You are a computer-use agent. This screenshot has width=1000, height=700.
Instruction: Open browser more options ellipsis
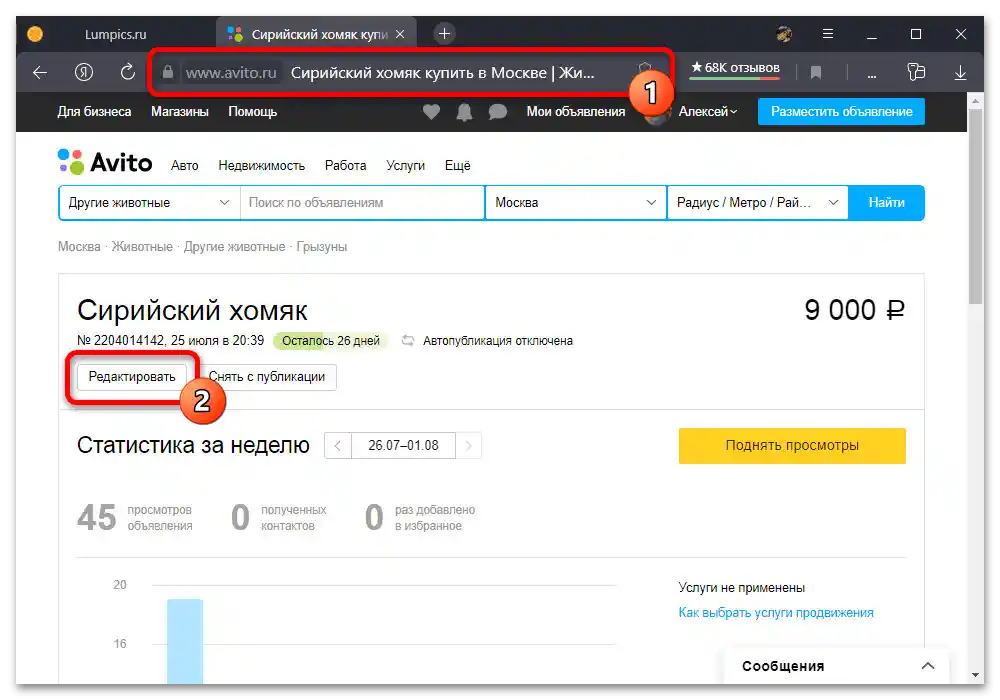coord(871,75)
